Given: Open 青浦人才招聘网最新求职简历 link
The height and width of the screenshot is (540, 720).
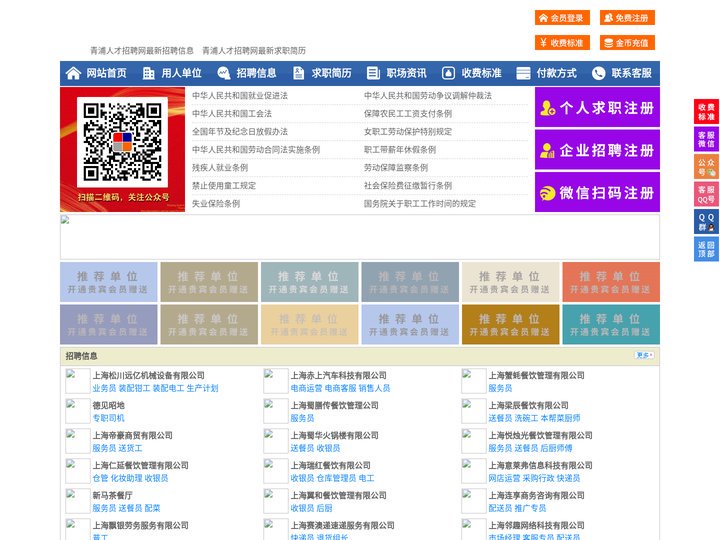Looking at the screenshot, I should tap(254, 51).
